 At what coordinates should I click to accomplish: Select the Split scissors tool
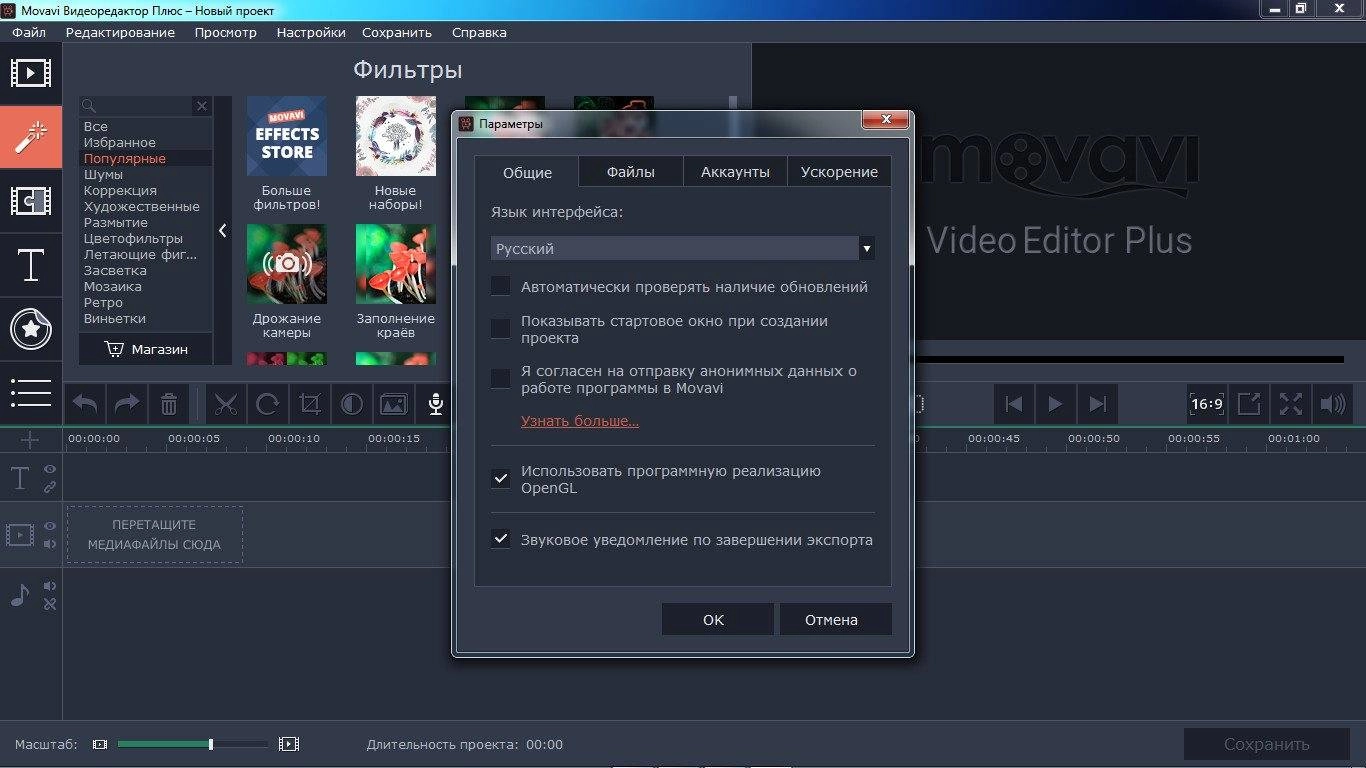click(226, 404)
